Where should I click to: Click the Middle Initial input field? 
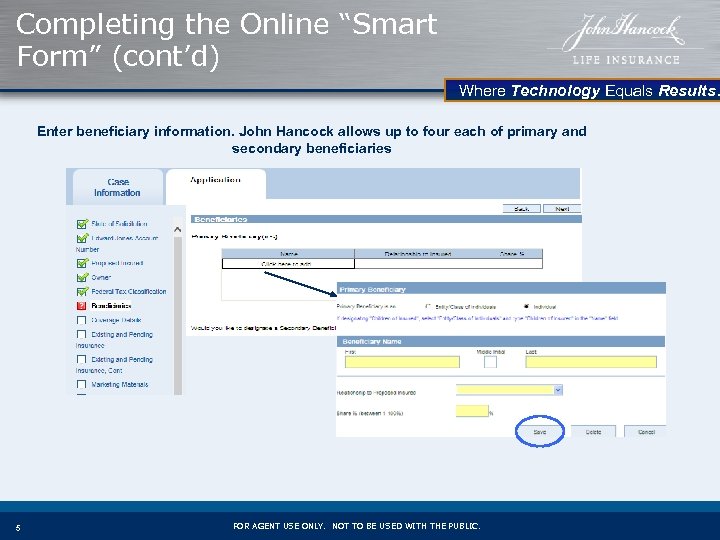[x=490, y=362]
